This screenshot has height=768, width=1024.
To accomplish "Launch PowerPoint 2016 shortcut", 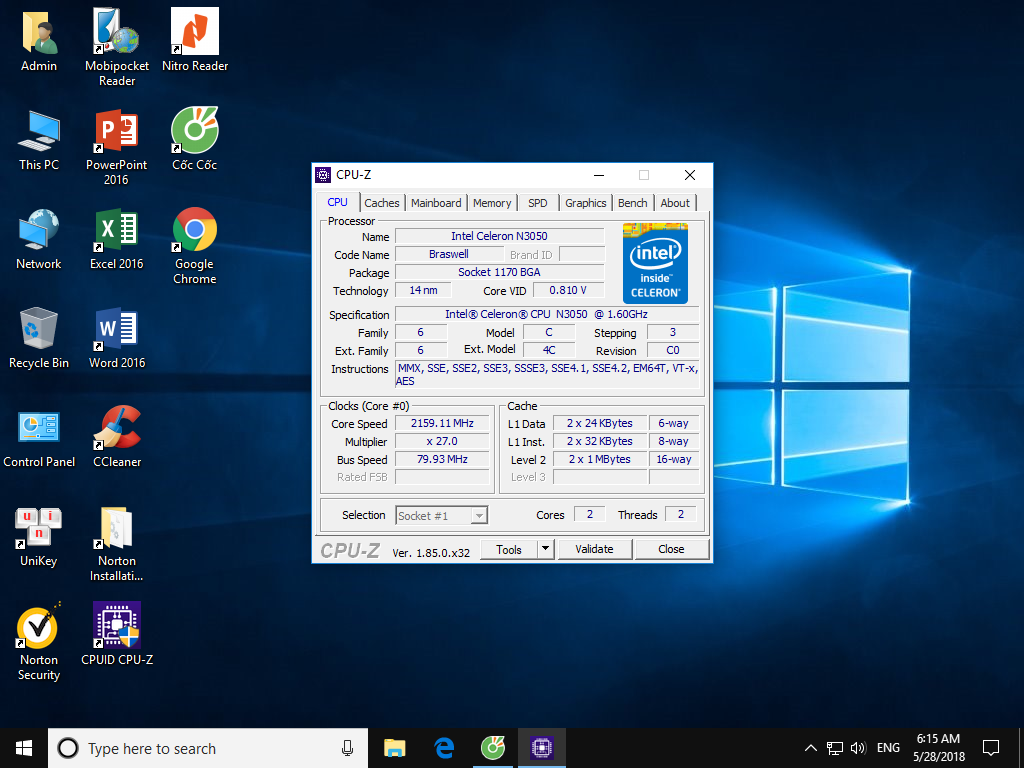I will tap(116, 147).
